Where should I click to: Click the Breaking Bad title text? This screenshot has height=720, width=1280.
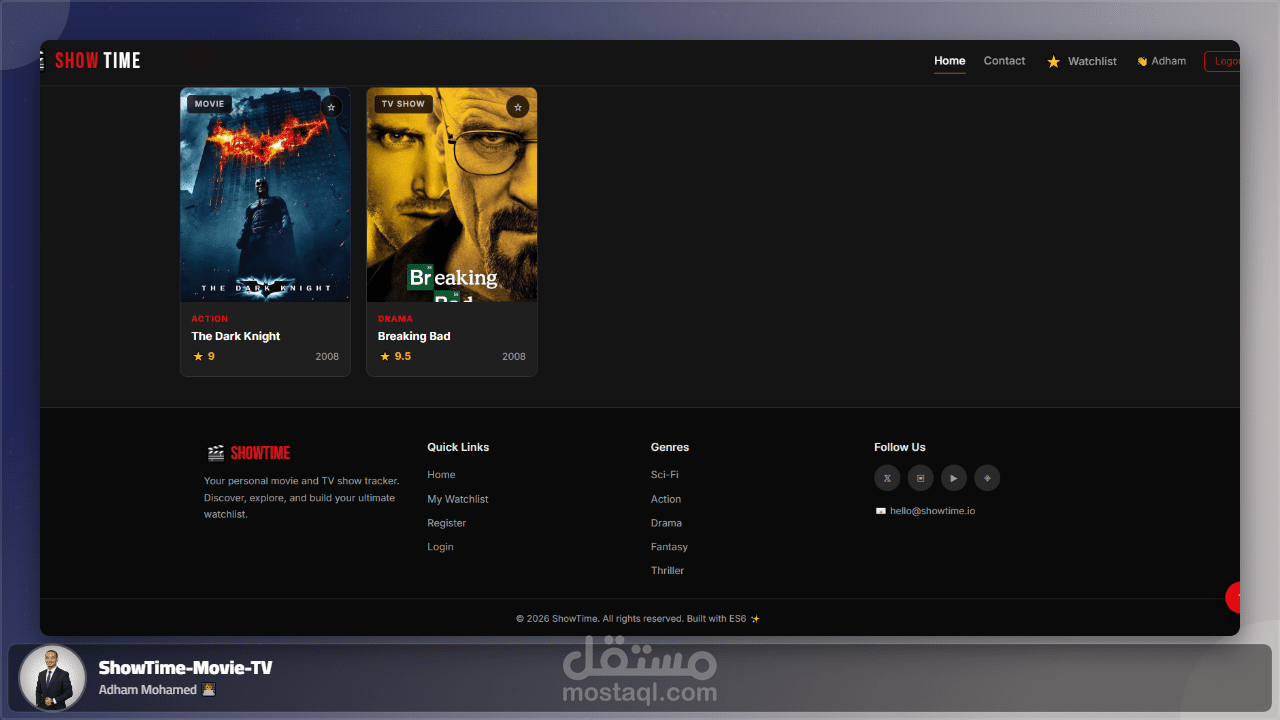tap(414, 336)
